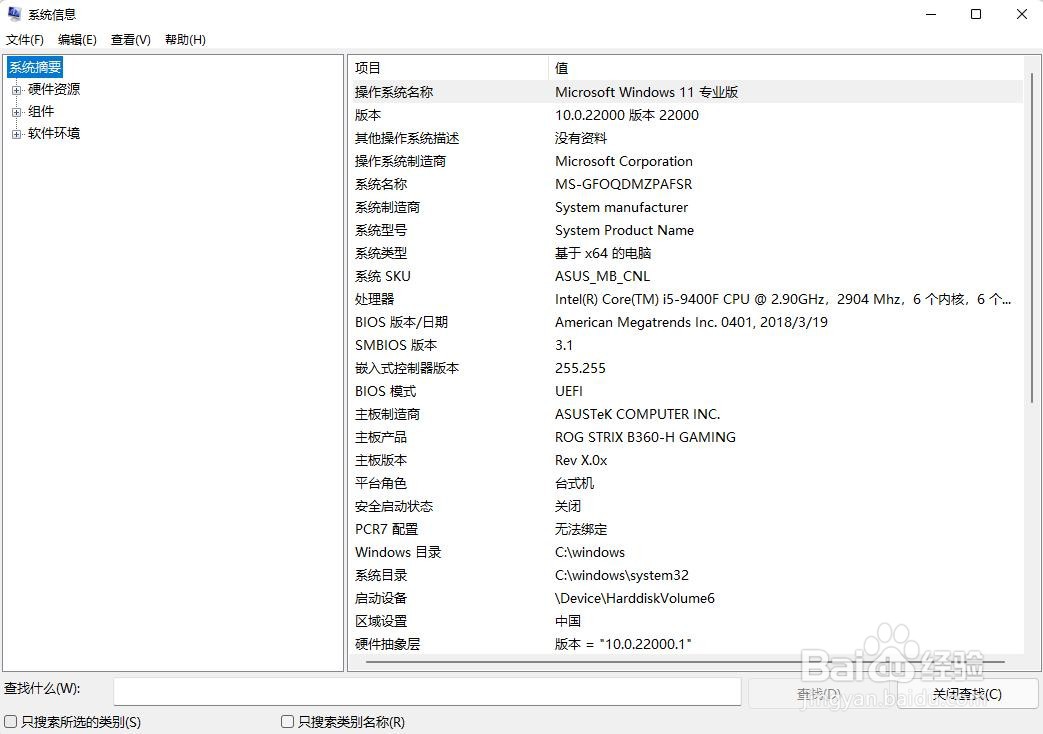Click the value ROG STRIX B360-H GAMING
Screen dimensions: 1043x734
[x=645, y=437]
